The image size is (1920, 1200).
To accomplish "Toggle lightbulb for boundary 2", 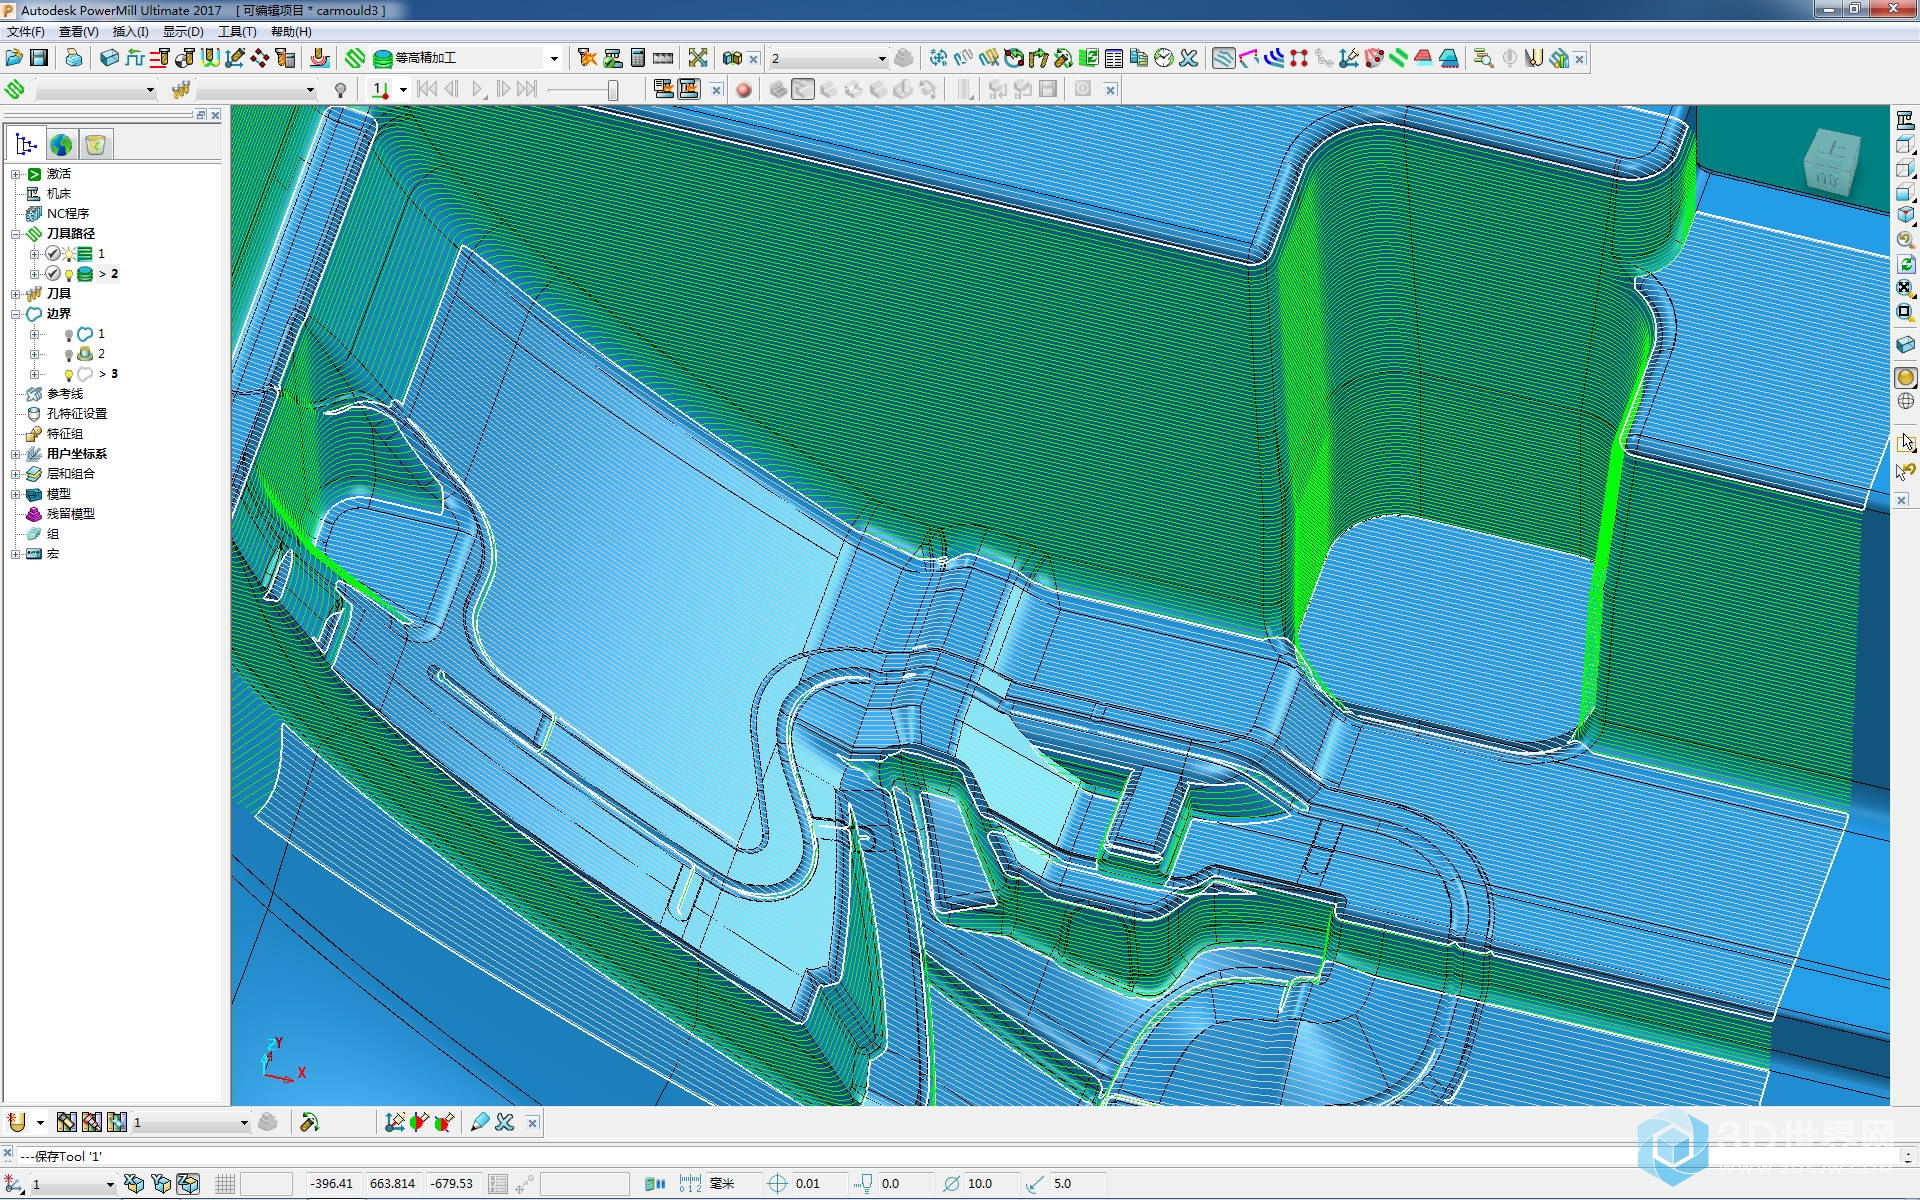I will (69, 354).
